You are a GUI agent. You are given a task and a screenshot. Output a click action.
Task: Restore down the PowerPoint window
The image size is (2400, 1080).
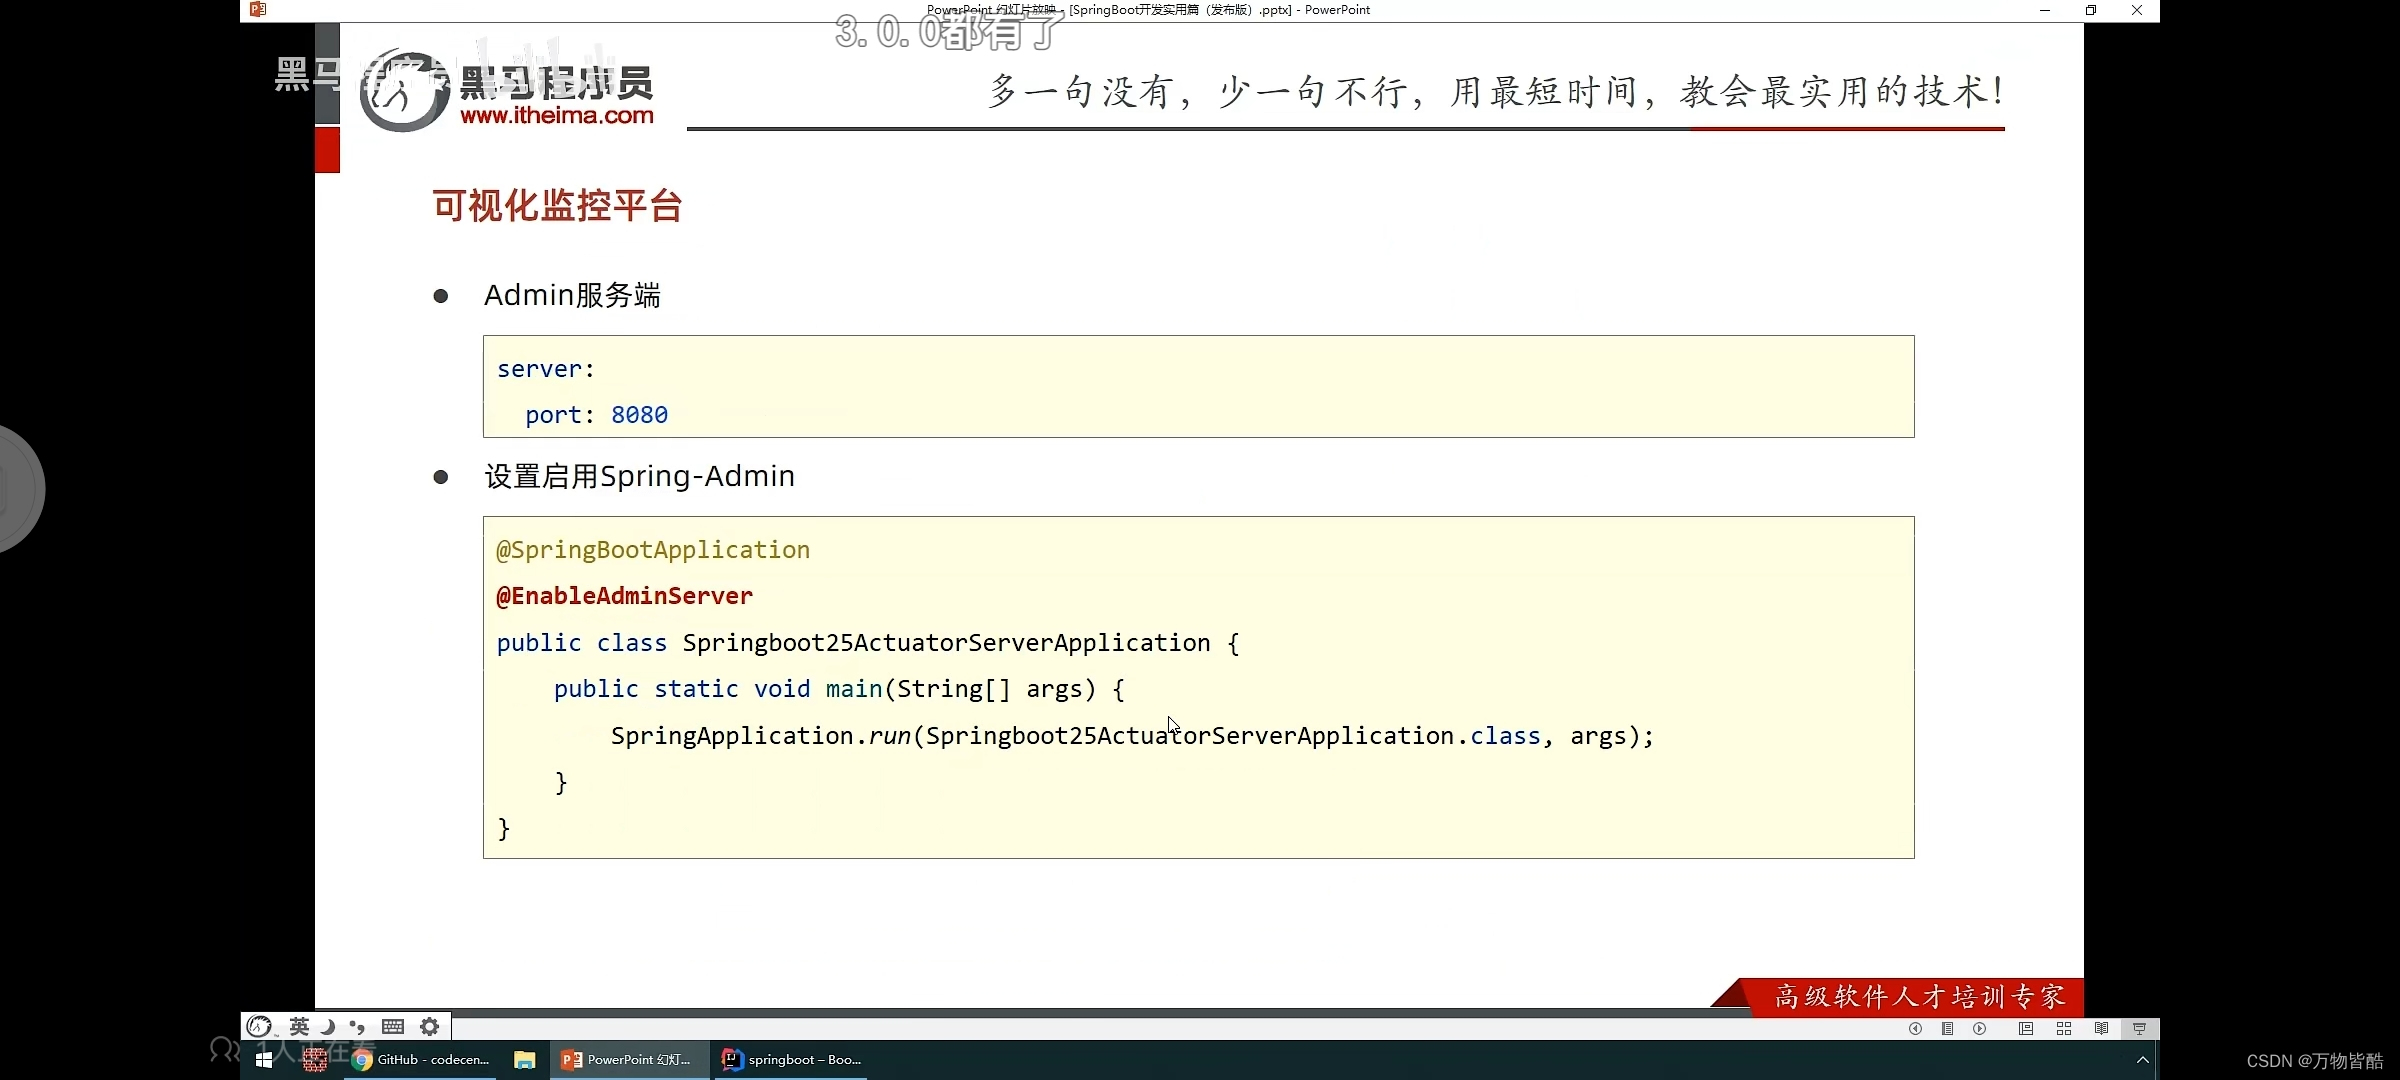pyautogui.click(x=2091, y=10)
